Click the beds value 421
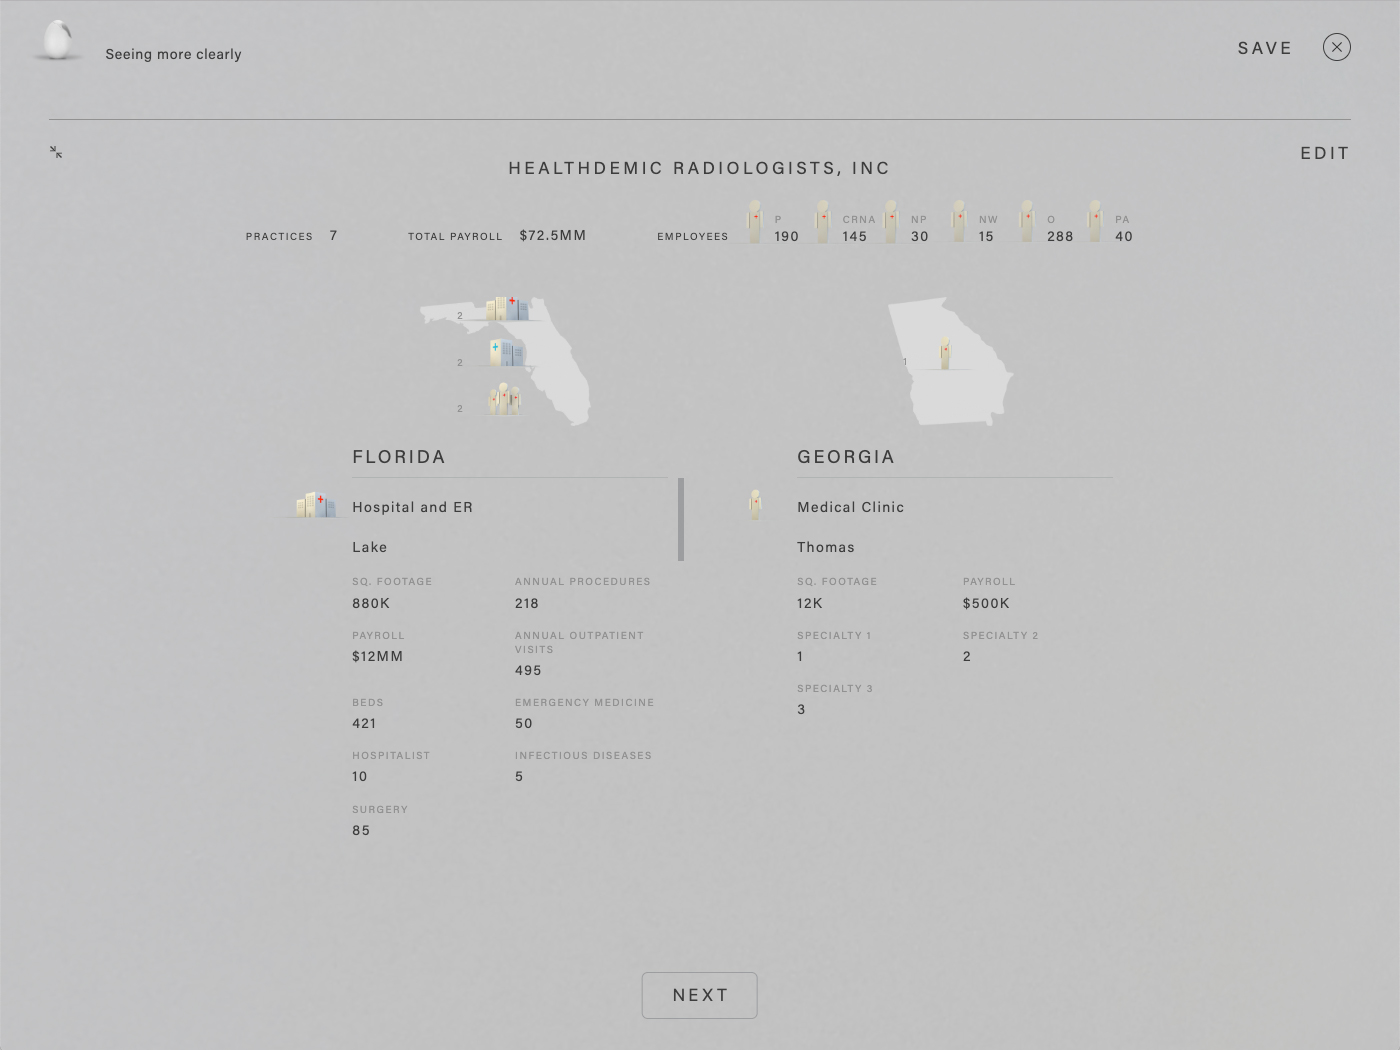 [364, 723]
